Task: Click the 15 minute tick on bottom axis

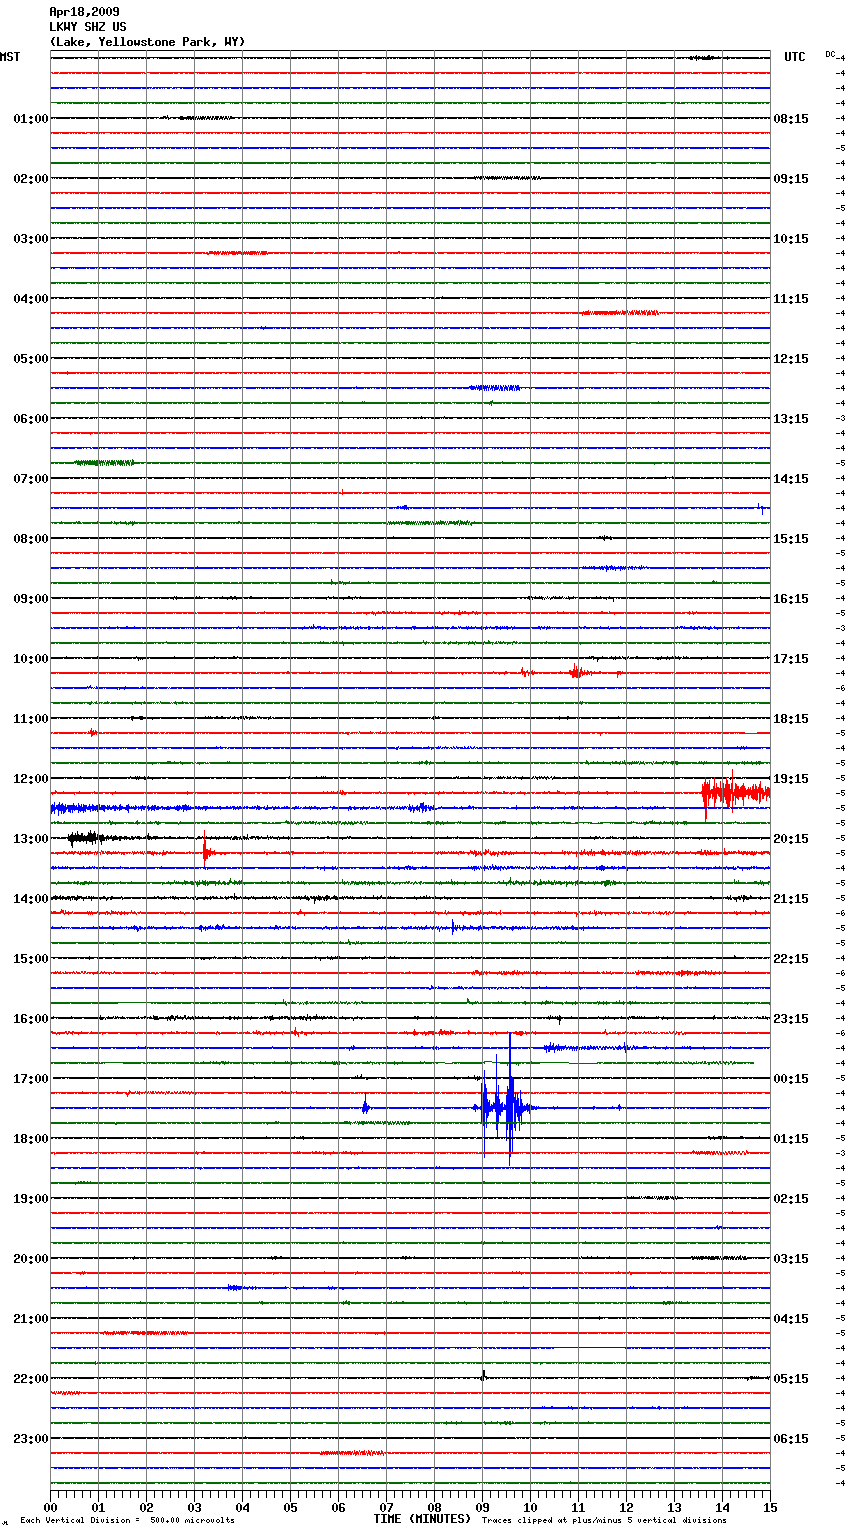Action: coord(770,1507)
